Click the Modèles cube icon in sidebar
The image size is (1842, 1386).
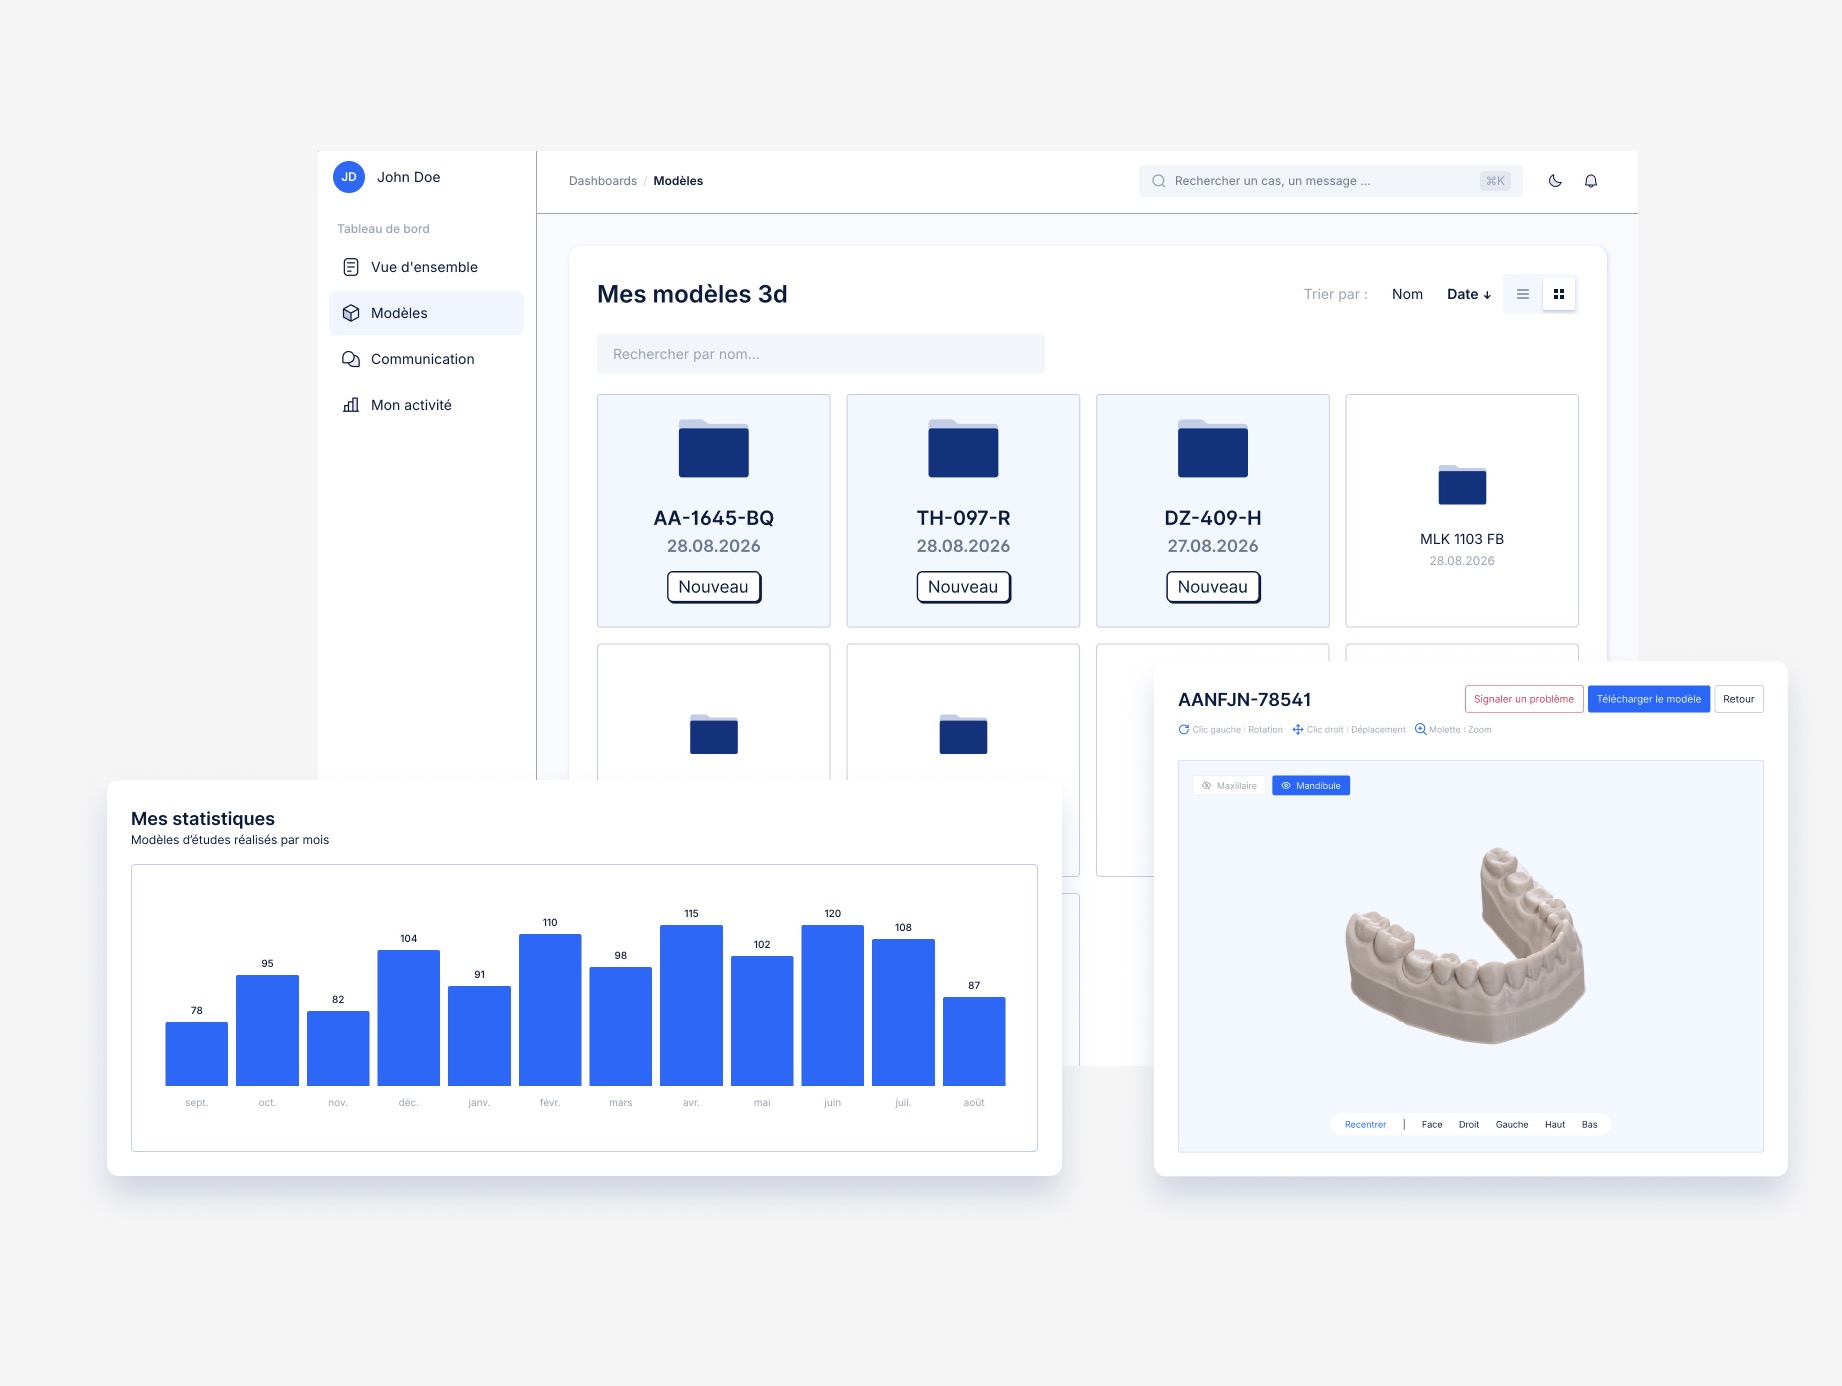click(x=351, y=313)
